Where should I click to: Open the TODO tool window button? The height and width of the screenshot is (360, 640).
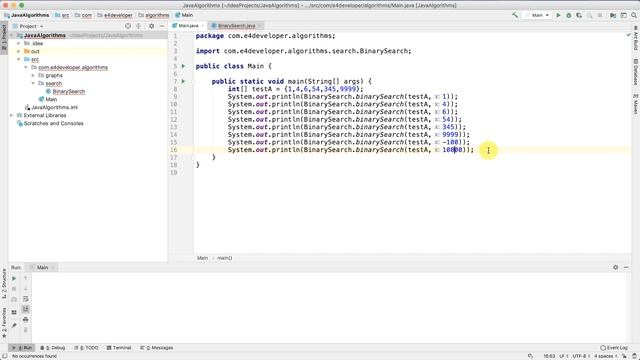click(87, 348)
